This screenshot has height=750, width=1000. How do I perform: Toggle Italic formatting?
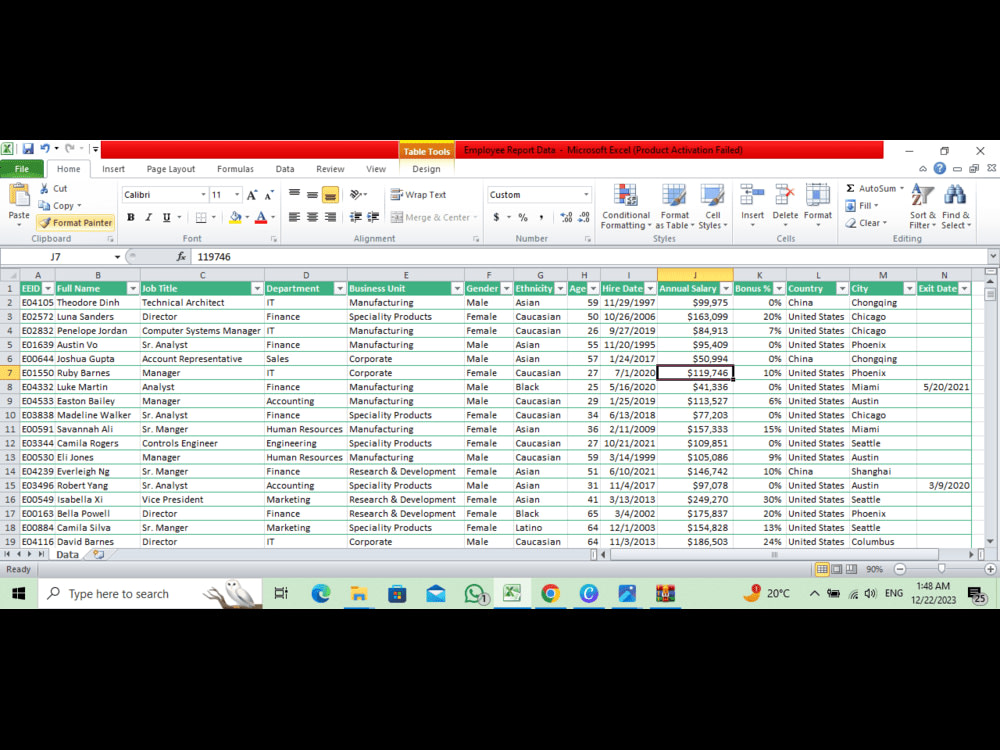[148, 217]
